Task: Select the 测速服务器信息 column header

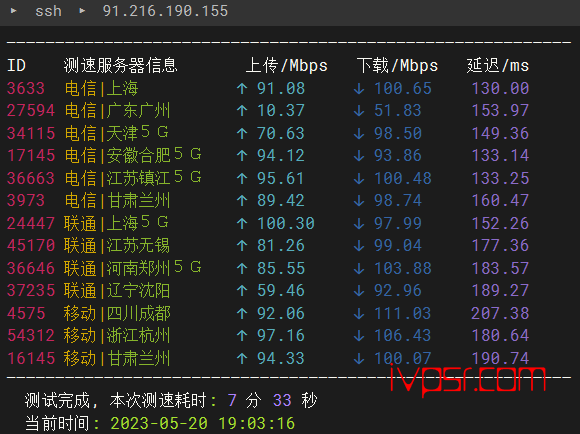Action: pos(121,65)
